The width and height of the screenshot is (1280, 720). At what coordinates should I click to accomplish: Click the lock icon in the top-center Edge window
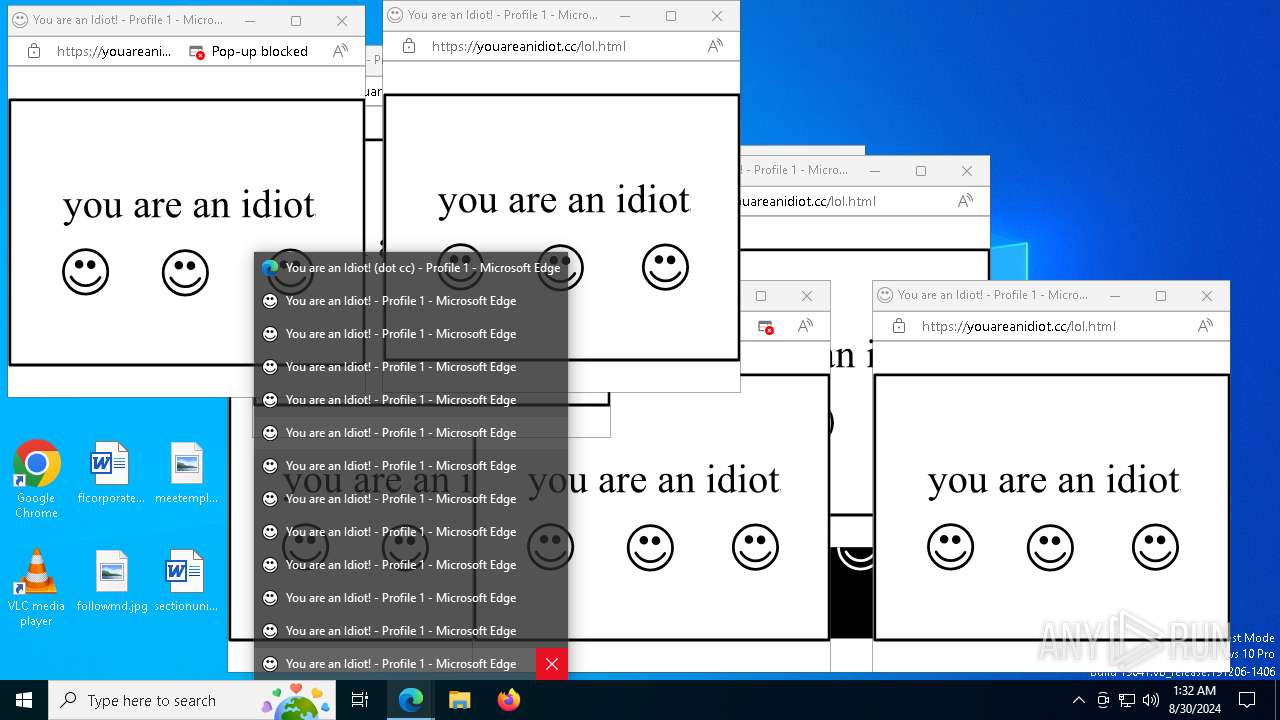(x=409, y=46)
